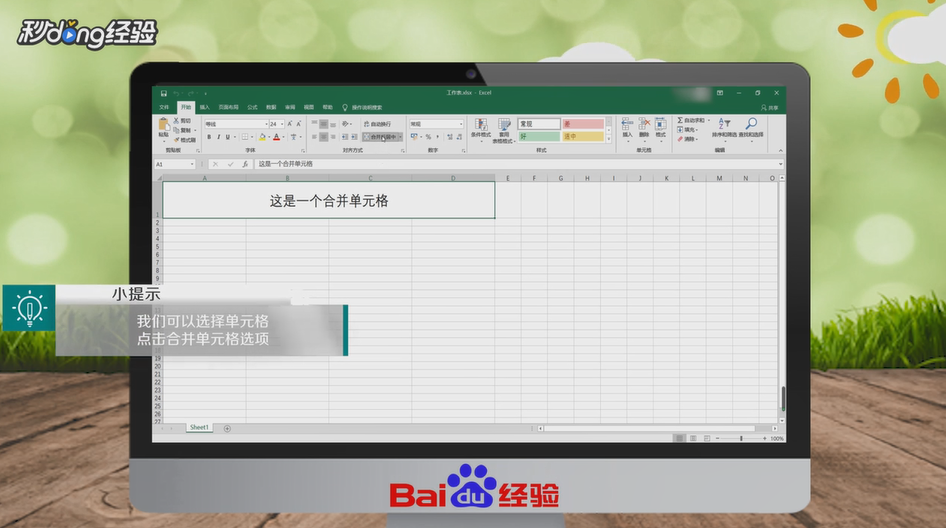Click the Format cells icon
The image size is (946, 528).
click(661, 124)
